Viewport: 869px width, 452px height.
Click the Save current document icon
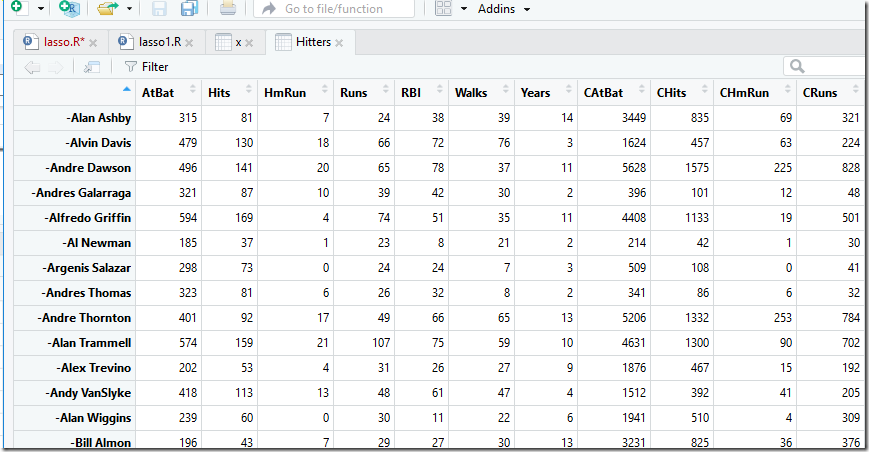(x=159, y=8)
